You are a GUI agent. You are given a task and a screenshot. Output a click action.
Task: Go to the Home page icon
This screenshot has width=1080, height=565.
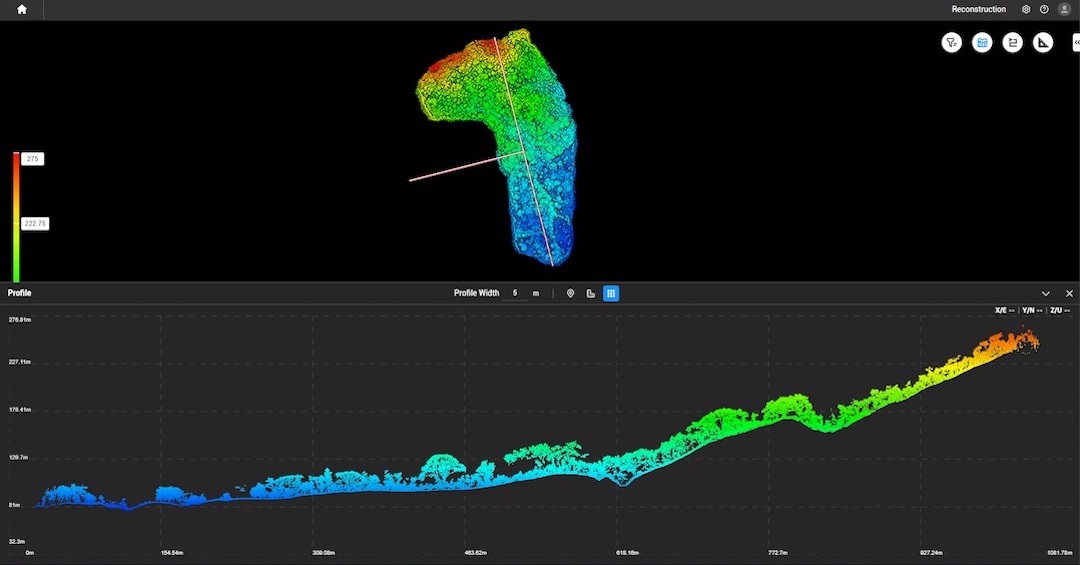pyautogui.click(x=22, y=9)
